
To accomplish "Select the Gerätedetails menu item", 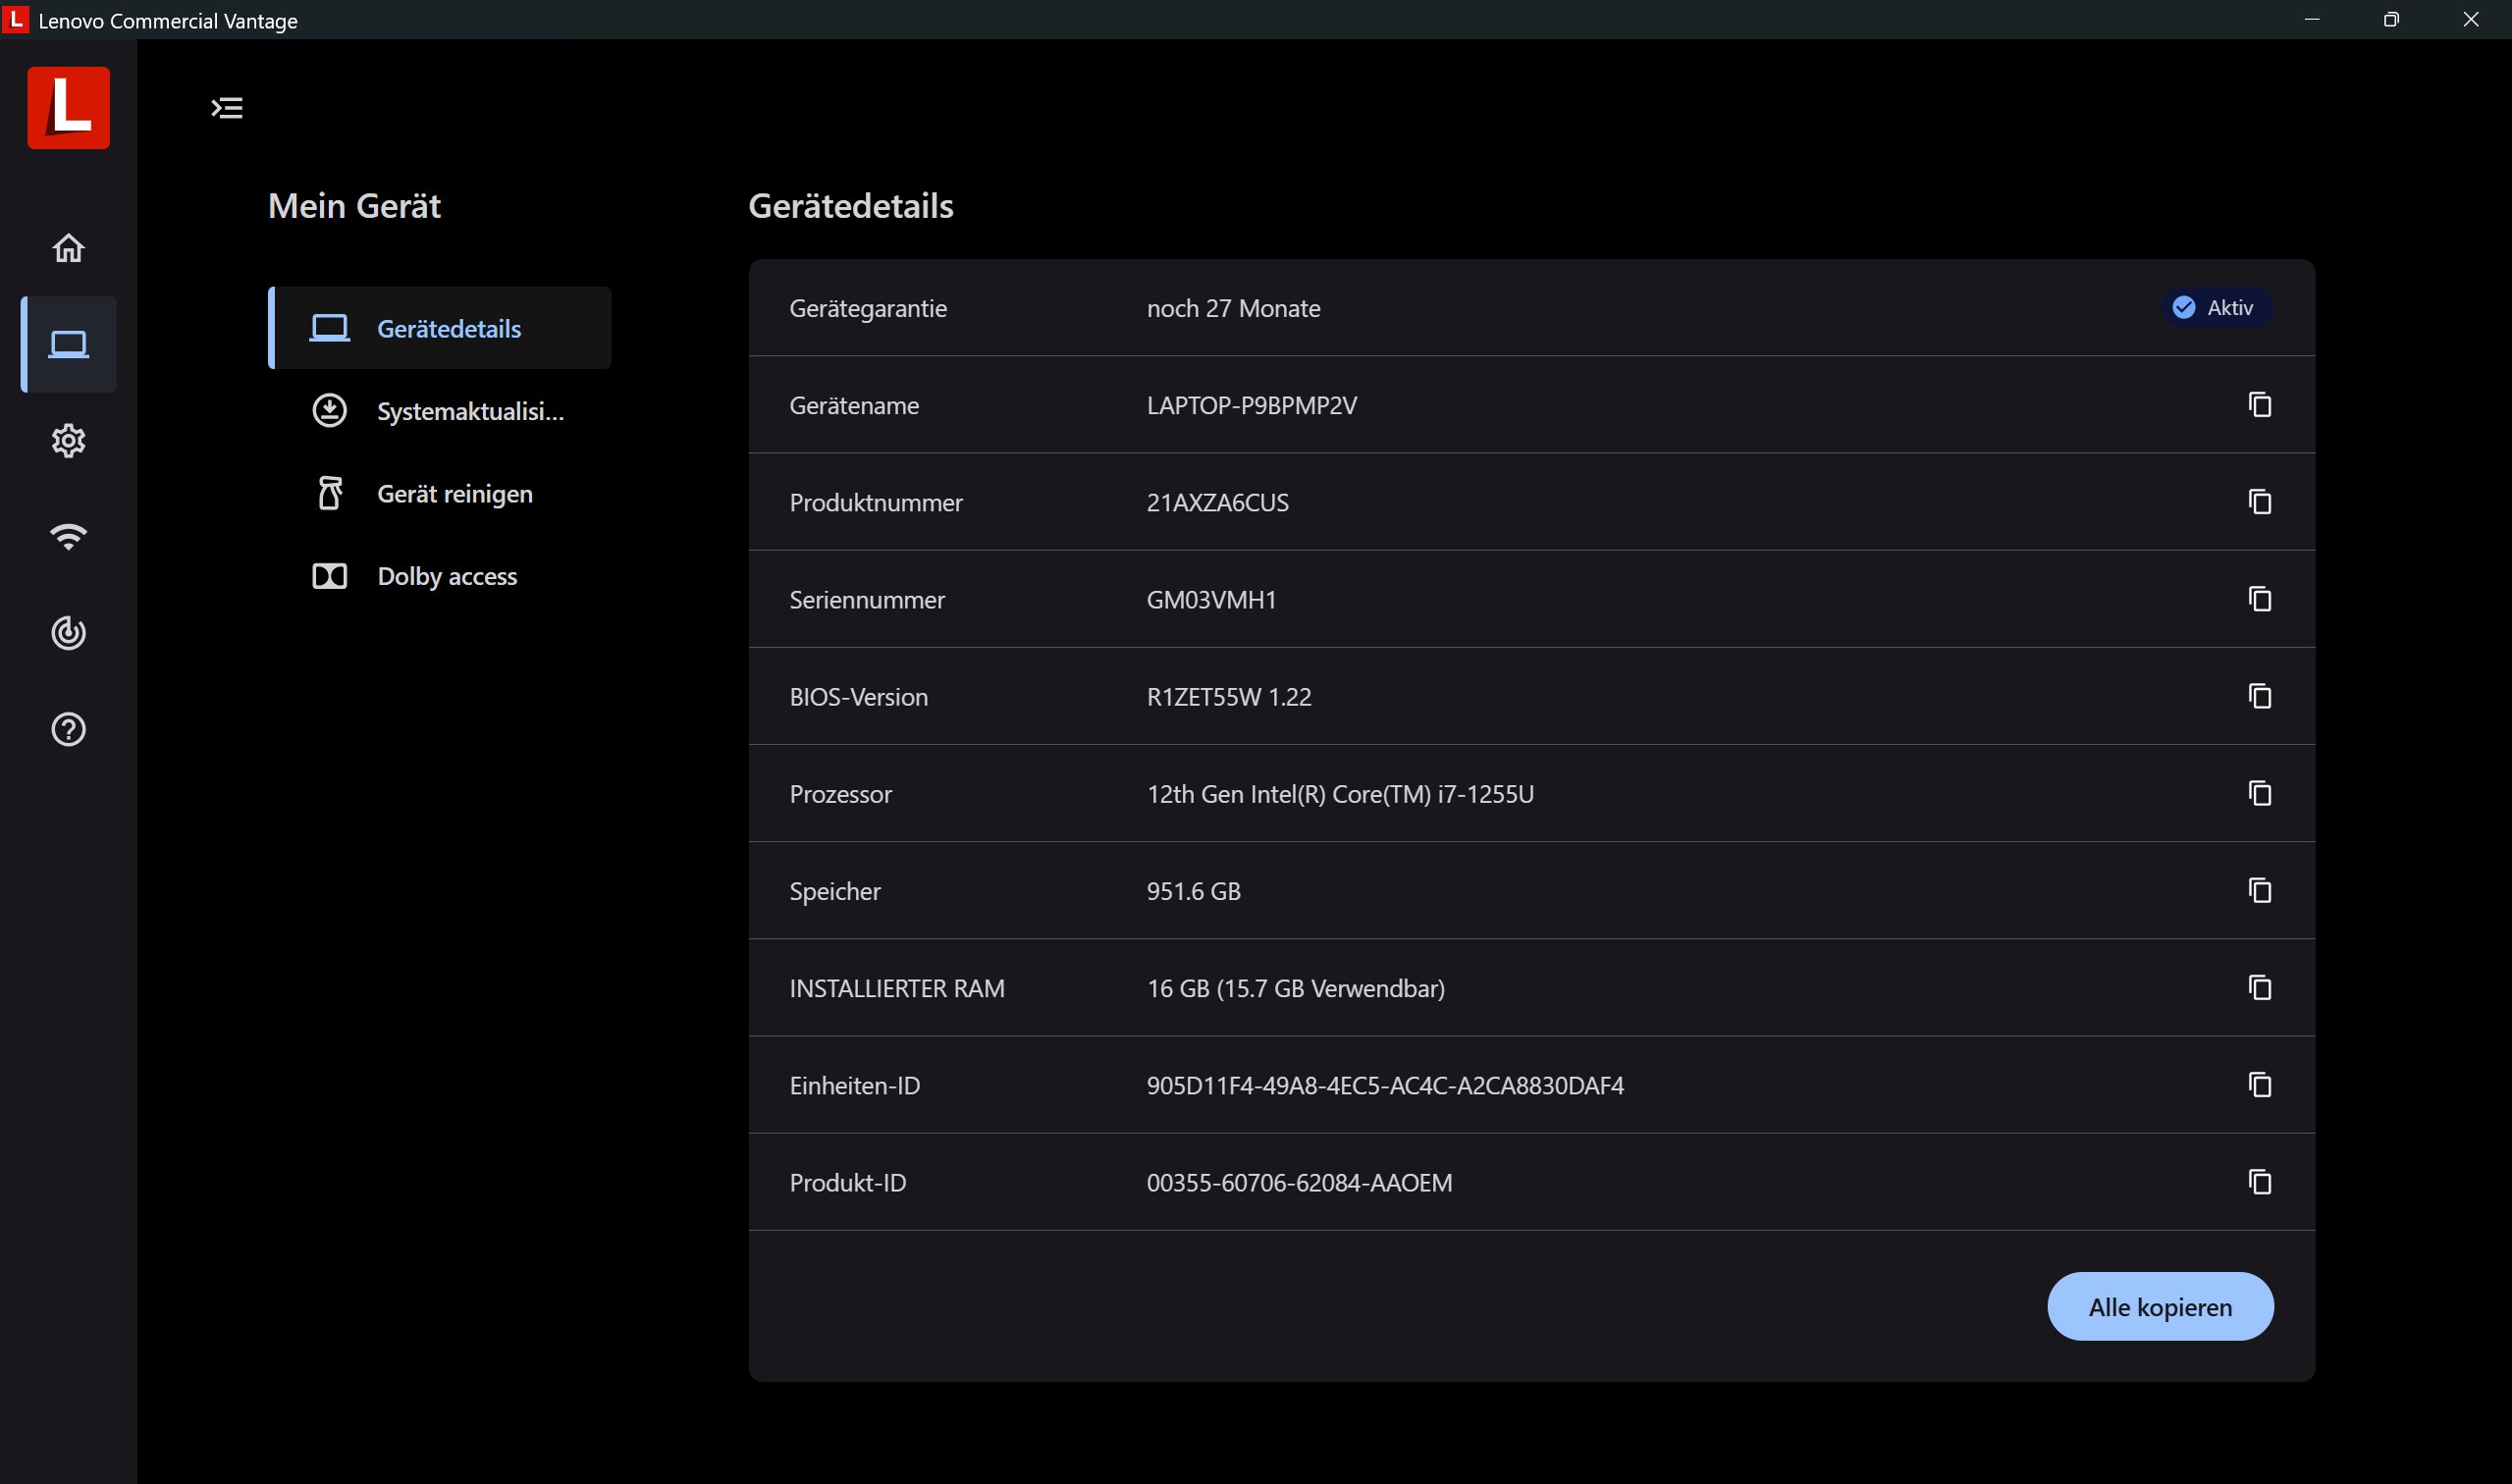I will (440, 328).
